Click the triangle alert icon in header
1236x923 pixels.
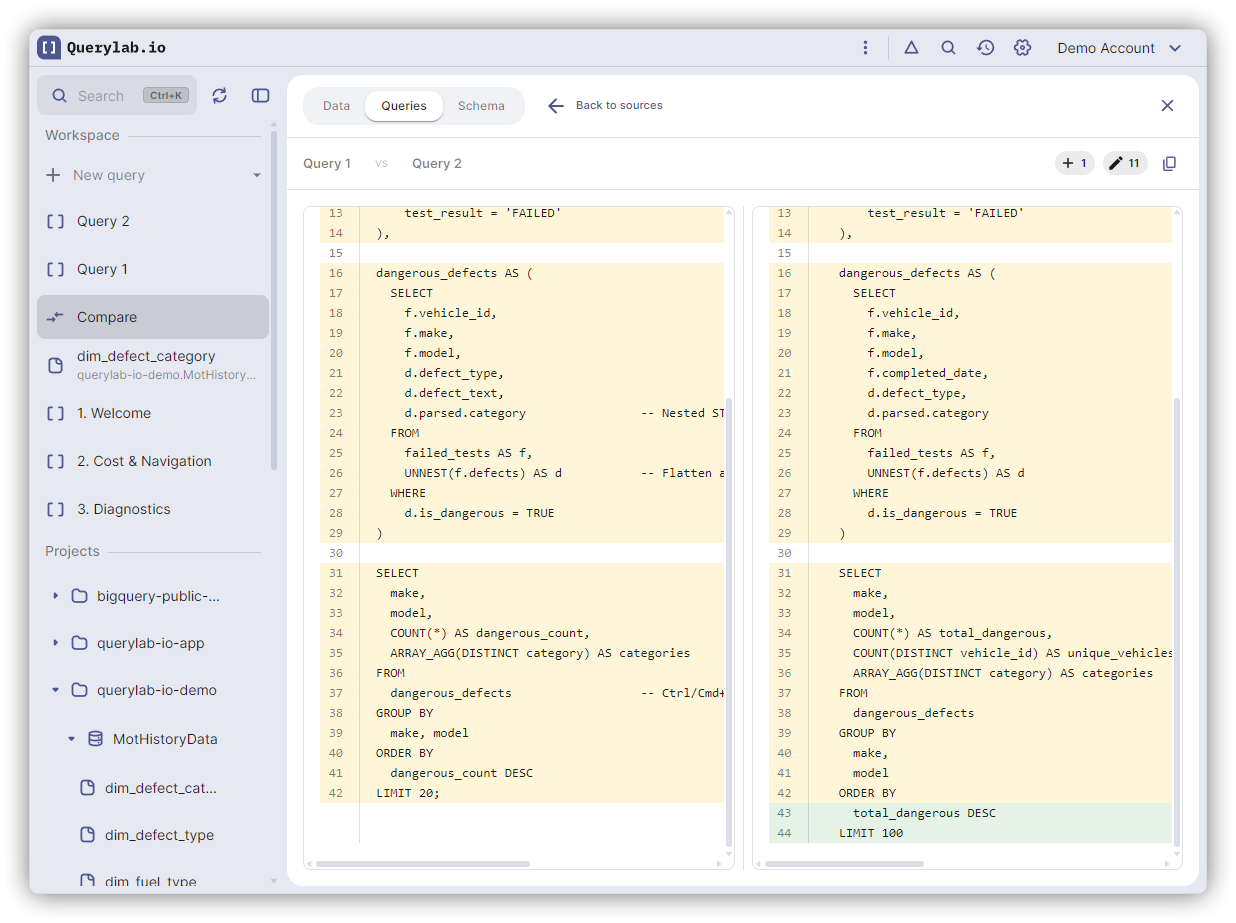[x=911, y=48]
